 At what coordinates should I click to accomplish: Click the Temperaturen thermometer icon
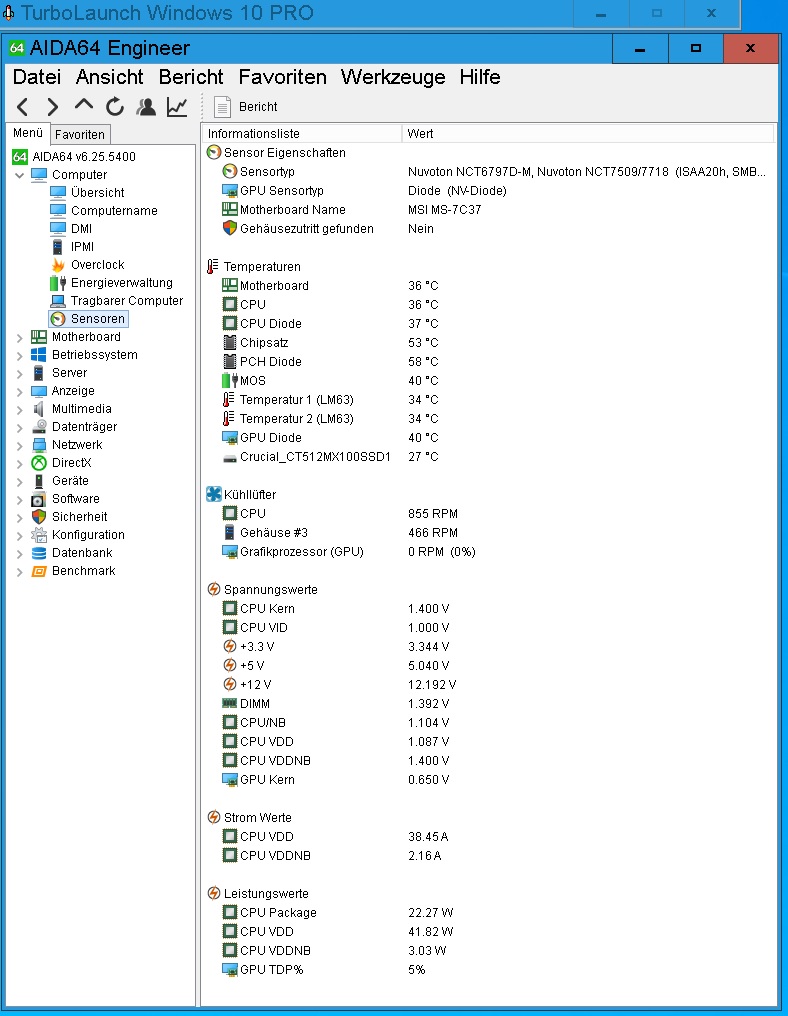[x=213, y=266]
